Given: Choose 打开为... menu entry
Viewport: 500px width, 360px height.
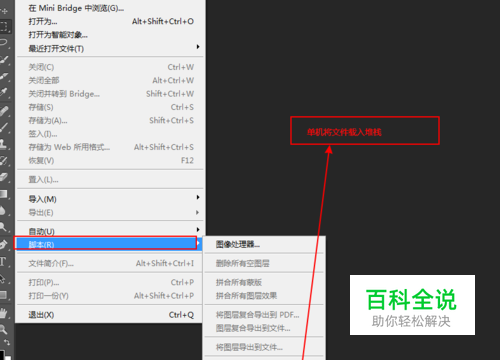Looking at the screenshot, I should pyautogui.click(x=109, y=21).
